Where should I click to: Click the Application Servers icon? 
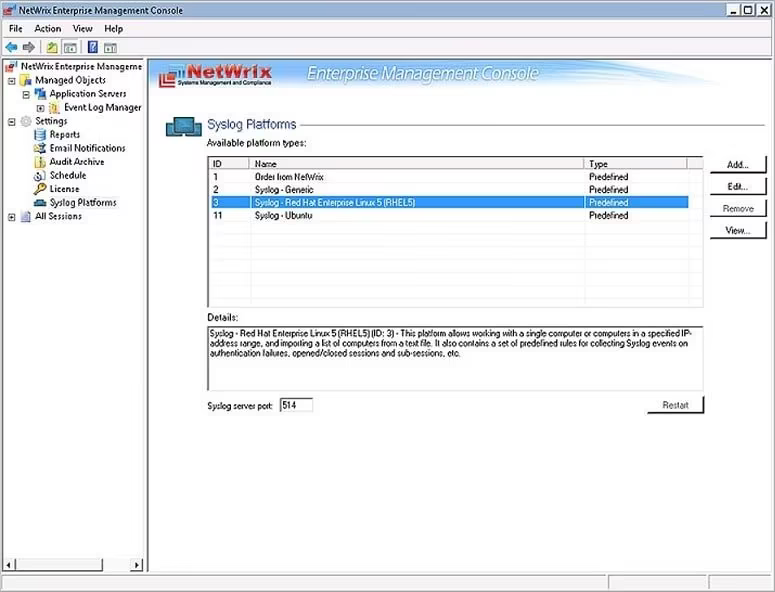coord(41,93)
